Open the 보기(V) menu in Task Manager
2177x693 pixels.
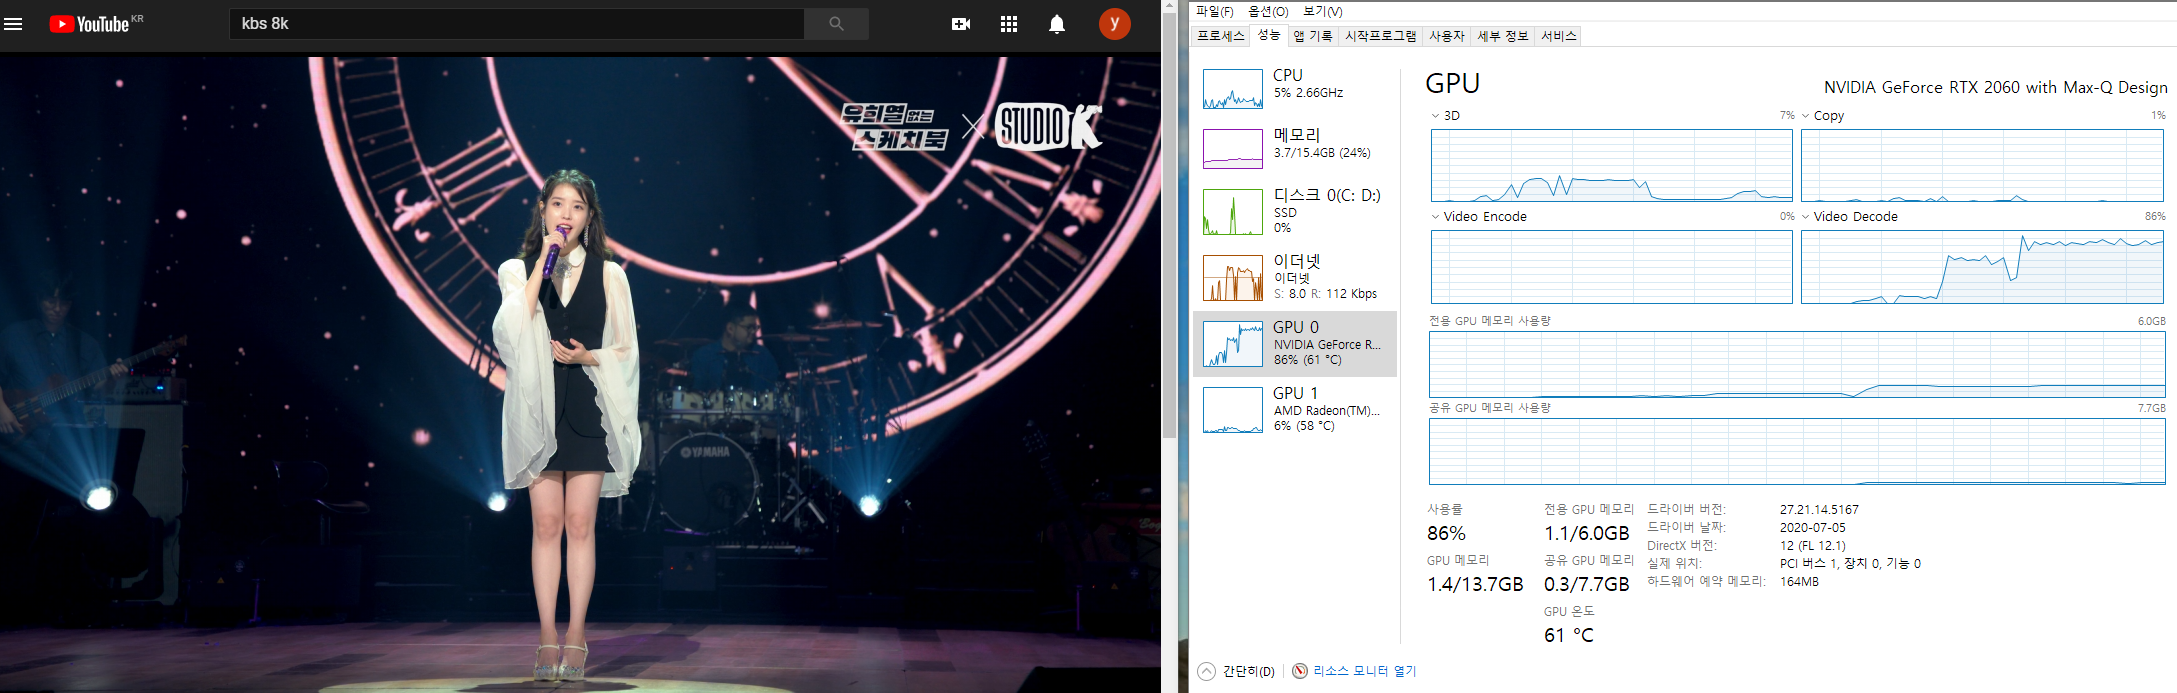[x=1322, y=11]
